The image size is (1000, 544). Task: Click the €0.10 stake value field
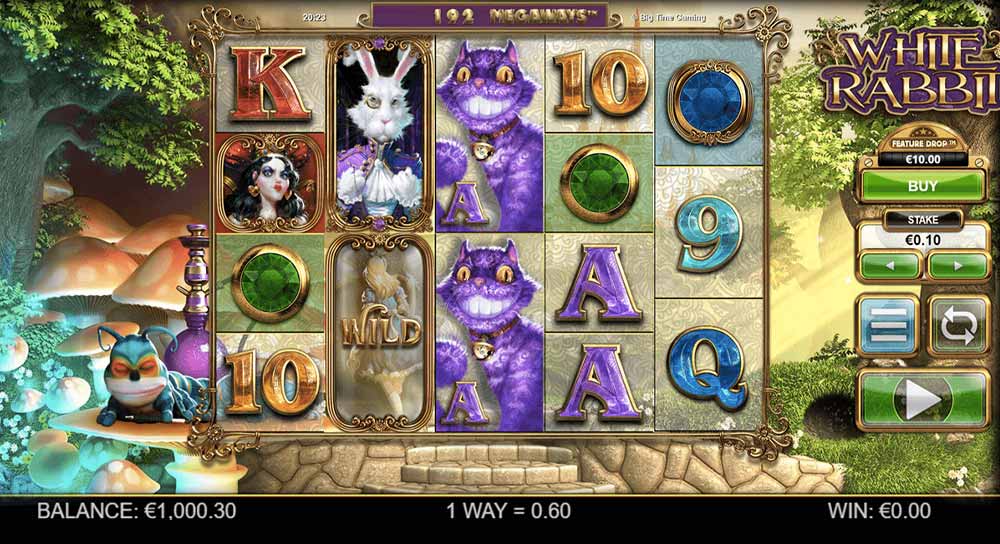click(x=923, y=240)
